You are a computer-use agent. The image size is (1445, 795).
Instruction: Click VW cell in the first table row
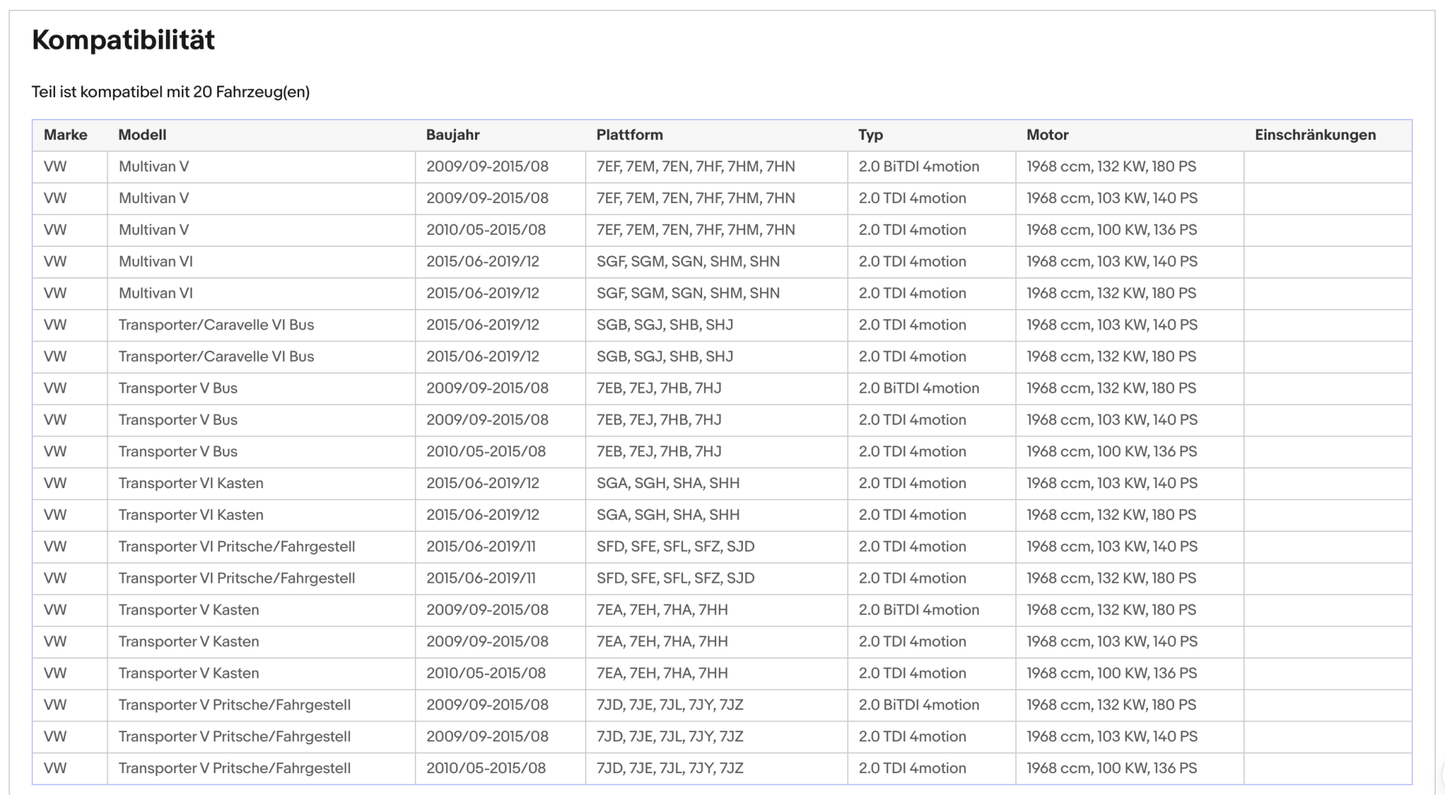click(x=55, y=167)
